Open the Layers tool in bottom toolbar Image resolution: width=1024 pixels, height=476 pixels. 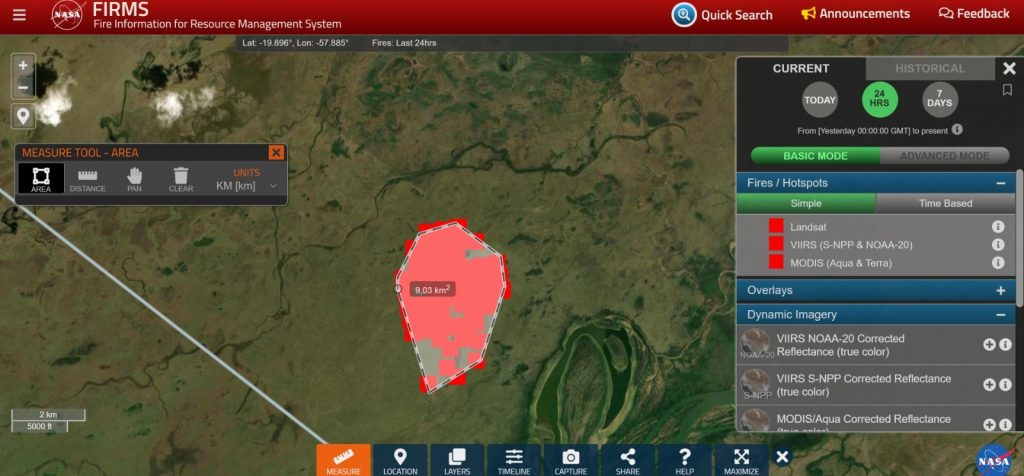click(x=457, y=460)
